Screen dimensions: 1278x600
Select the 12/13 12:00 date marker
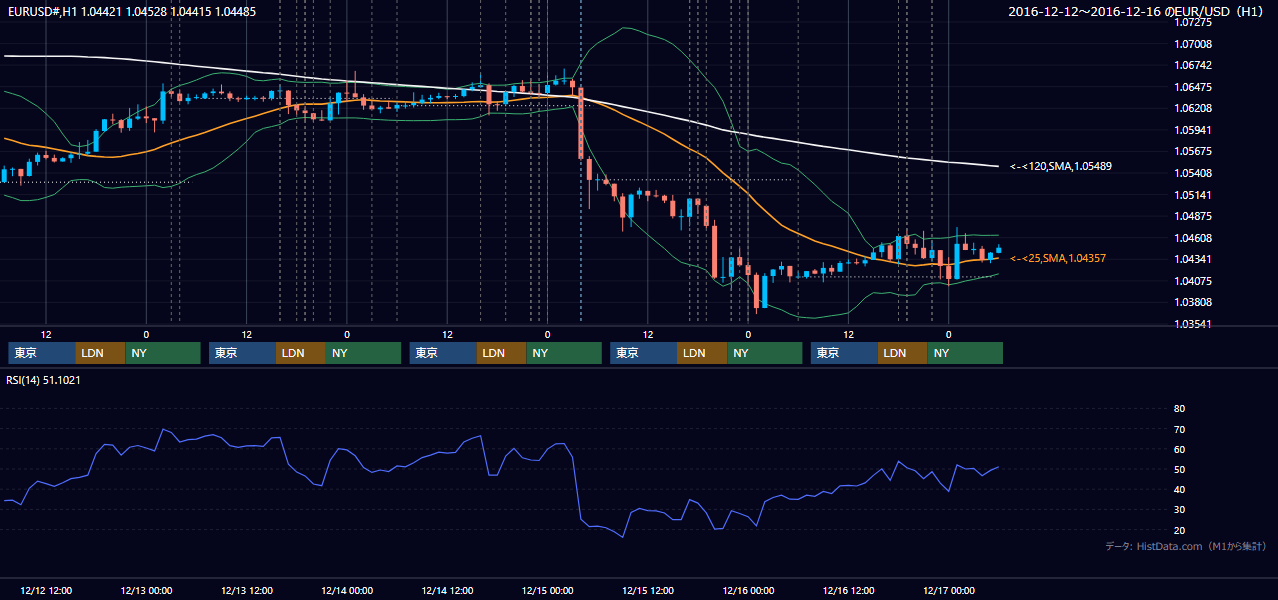coord(247,590)
